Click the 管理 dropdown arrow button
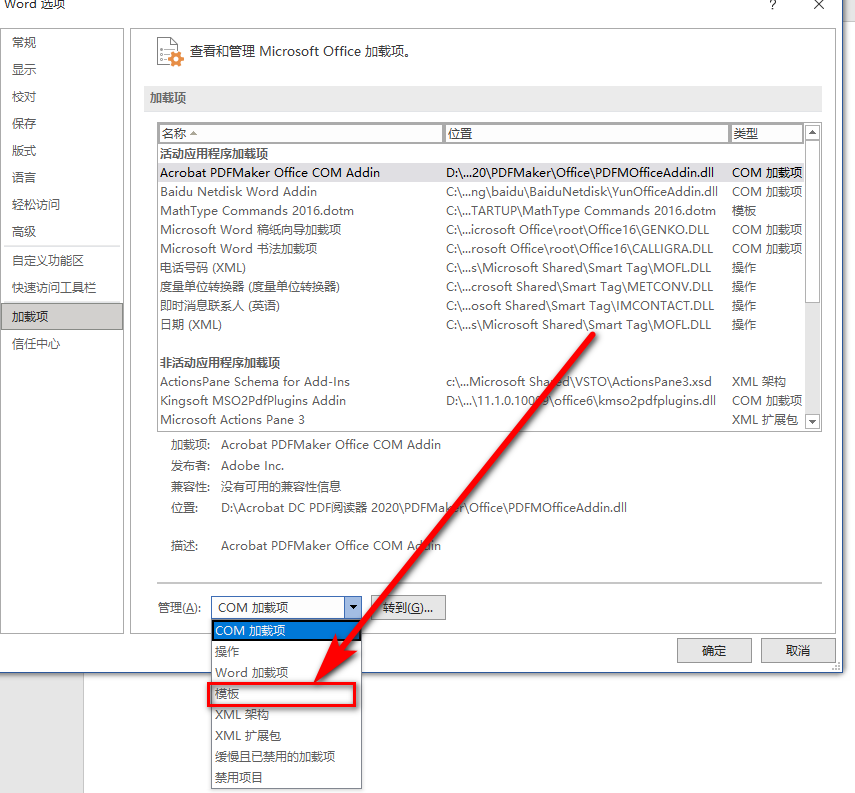 pos(353,608)
